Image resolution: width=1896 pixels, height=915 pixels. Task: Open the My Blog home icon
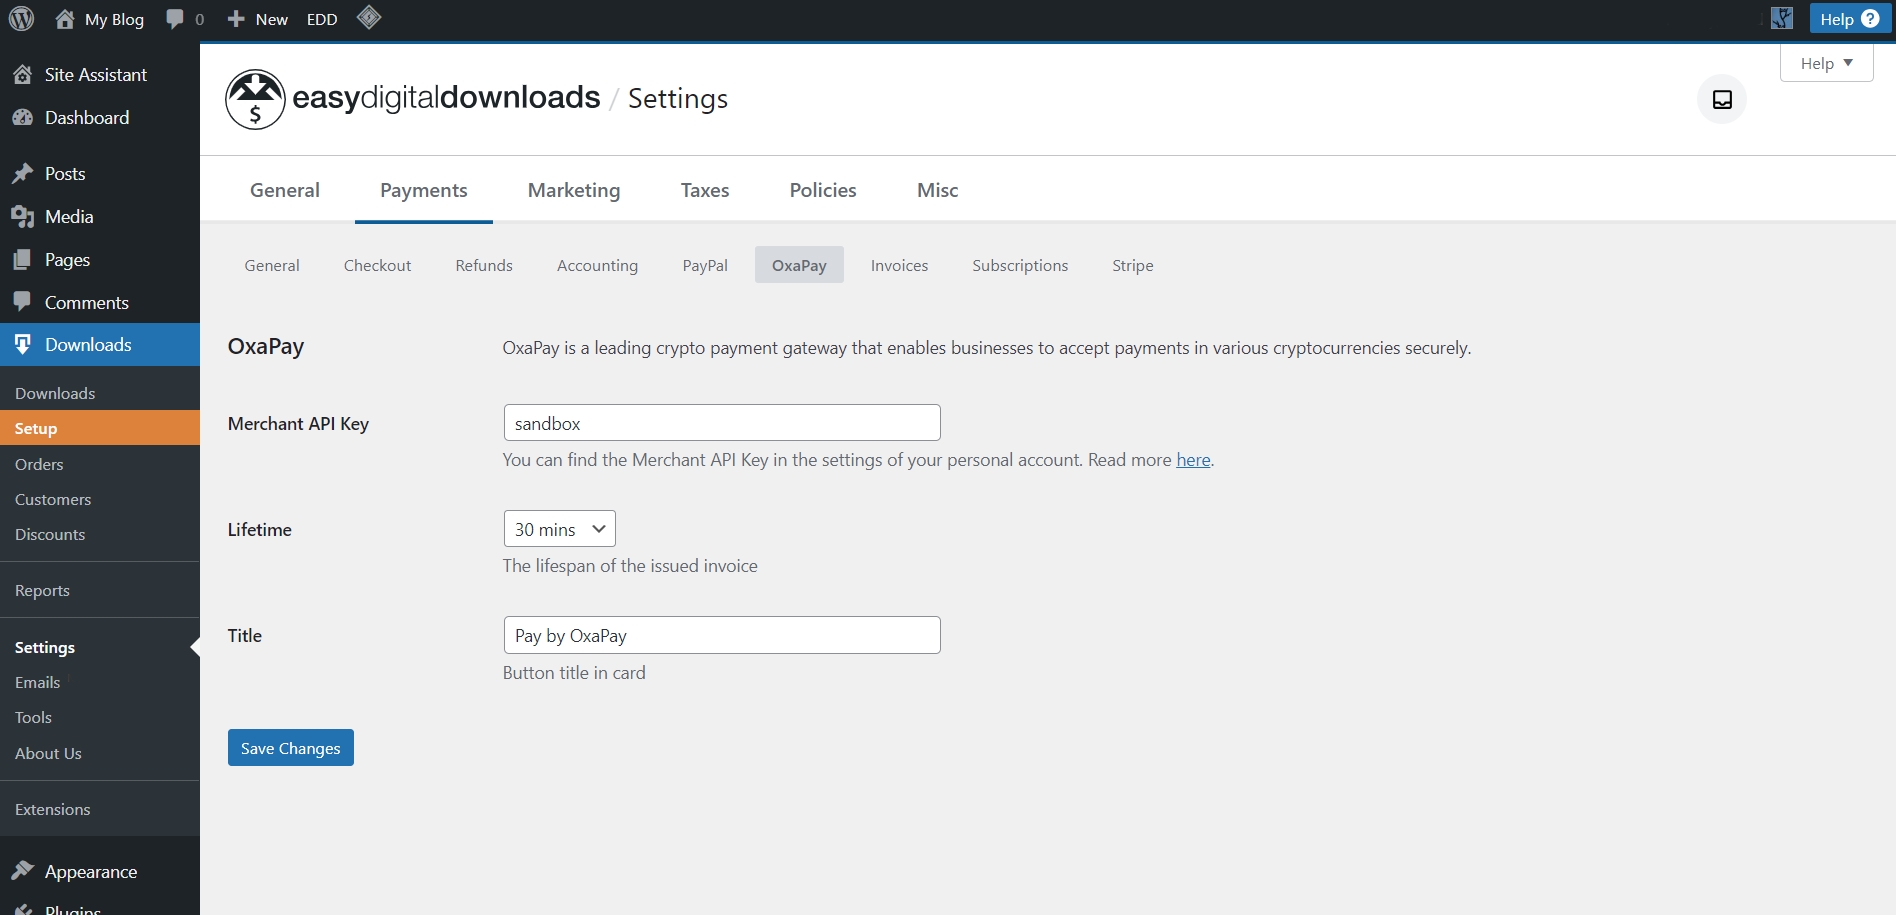pos(65,19)
